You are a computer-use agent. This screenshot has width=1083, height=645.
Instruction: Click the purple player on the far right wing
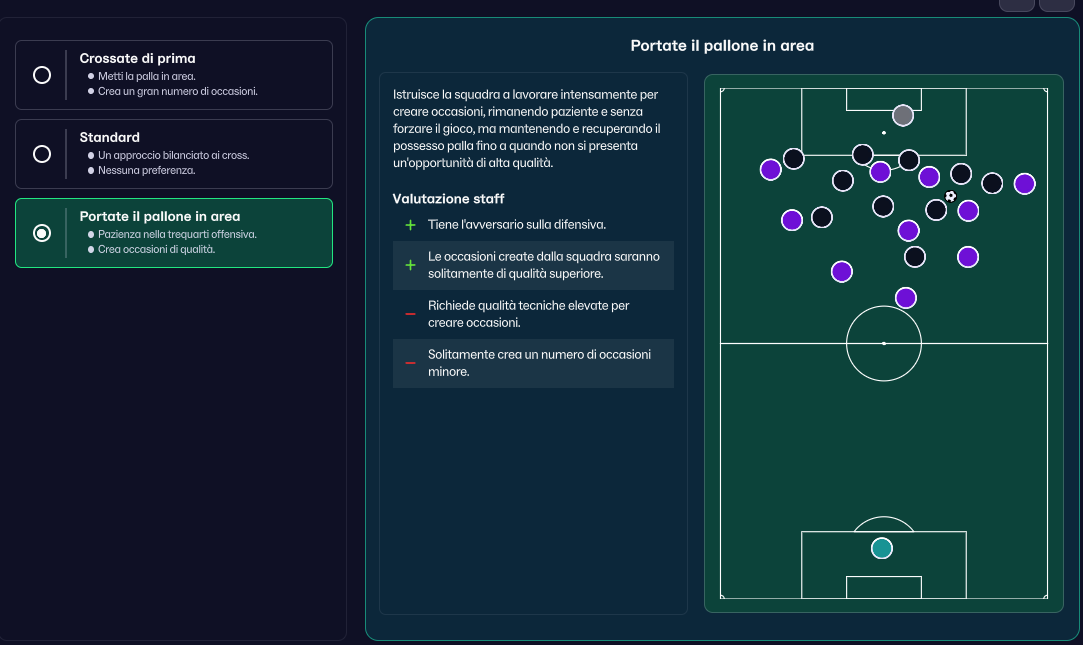point(1024,184)
